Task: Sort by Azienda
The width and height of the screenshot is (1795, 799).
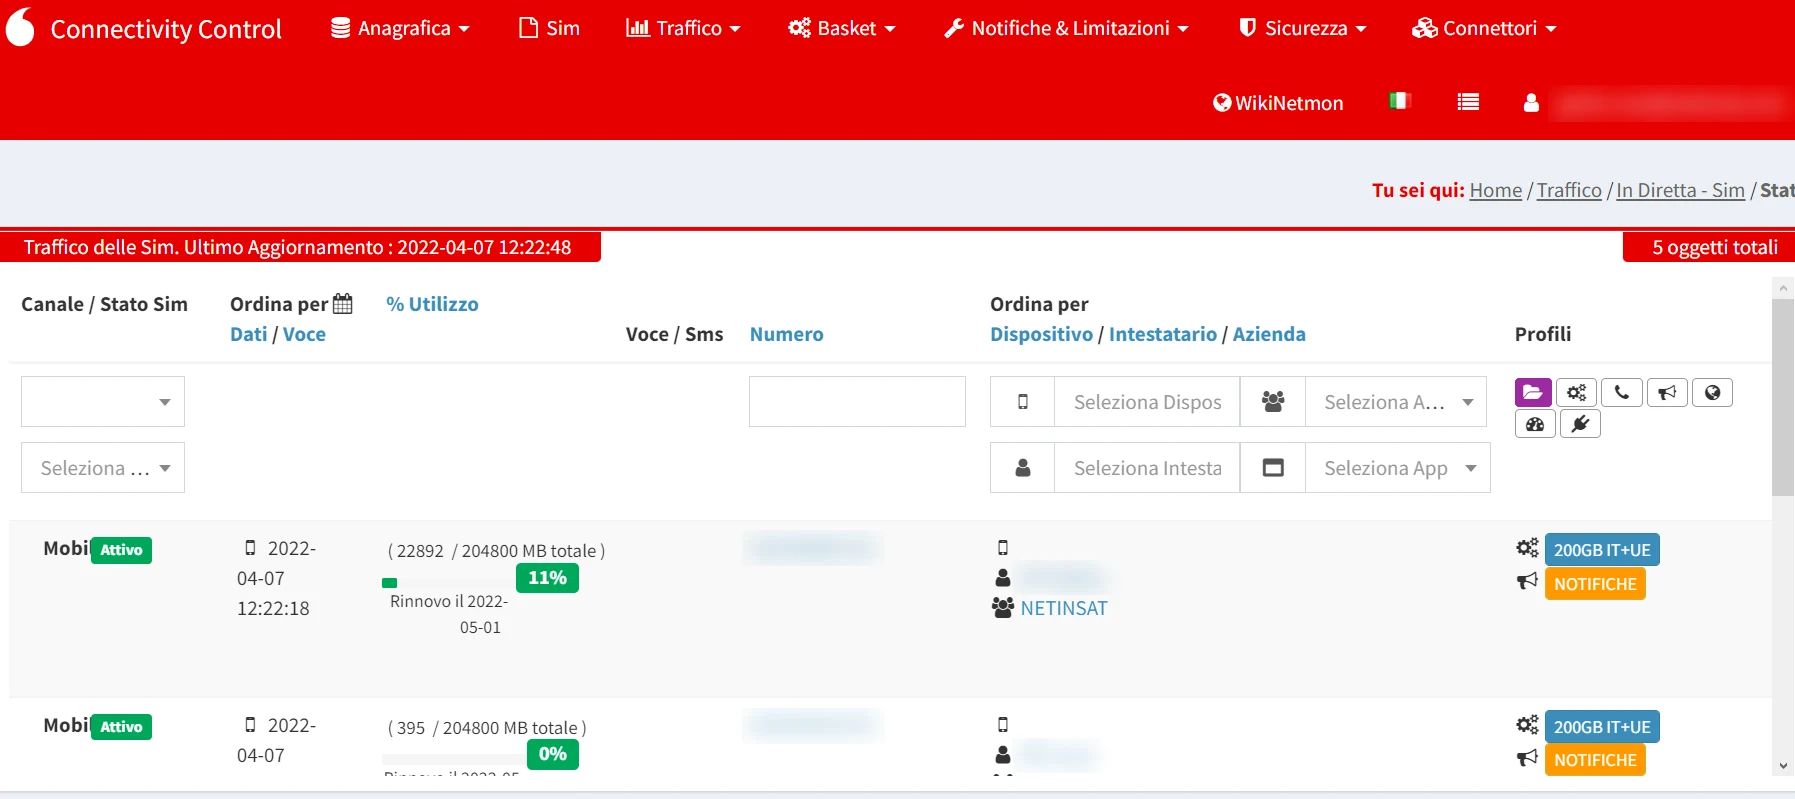Action: 1269,334
